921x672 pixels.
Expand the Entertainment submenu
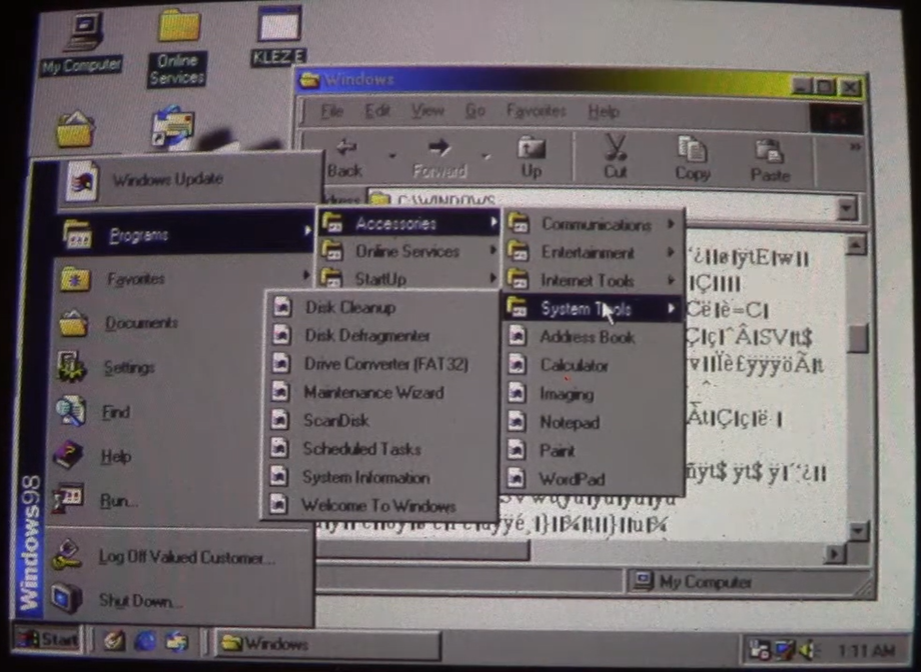[x=593, y=253]
